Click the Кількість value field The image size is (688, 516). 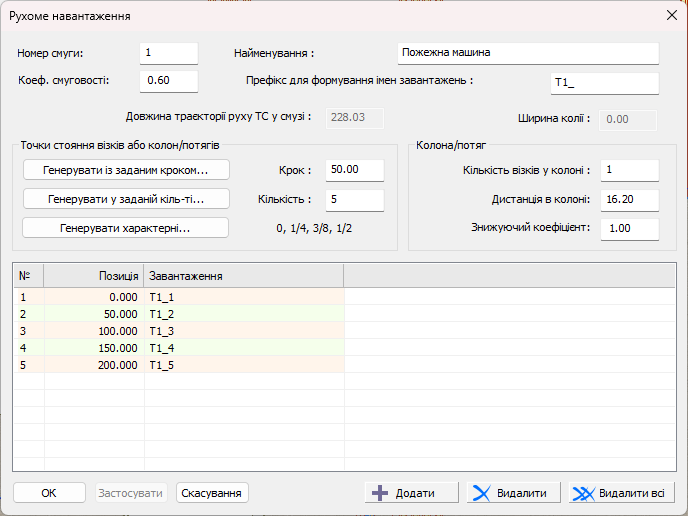(354, 200)
